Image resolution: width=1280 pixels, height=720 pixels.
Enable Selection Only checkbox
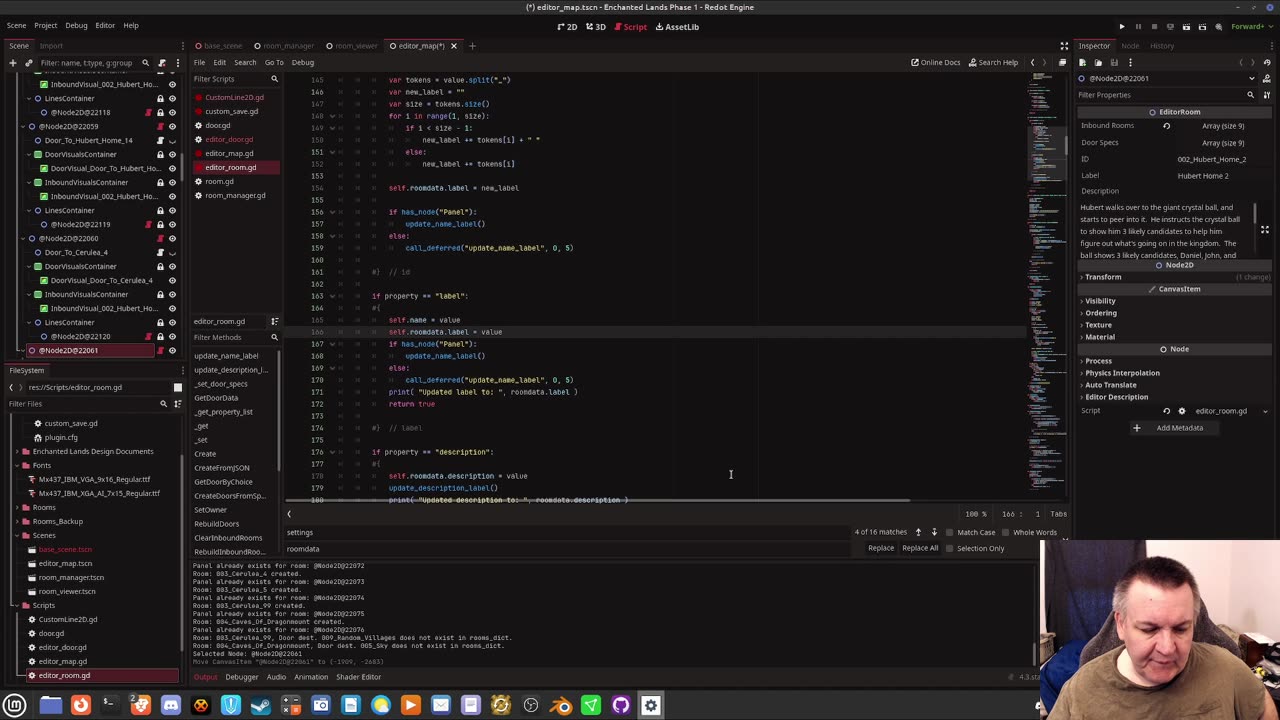950,548
